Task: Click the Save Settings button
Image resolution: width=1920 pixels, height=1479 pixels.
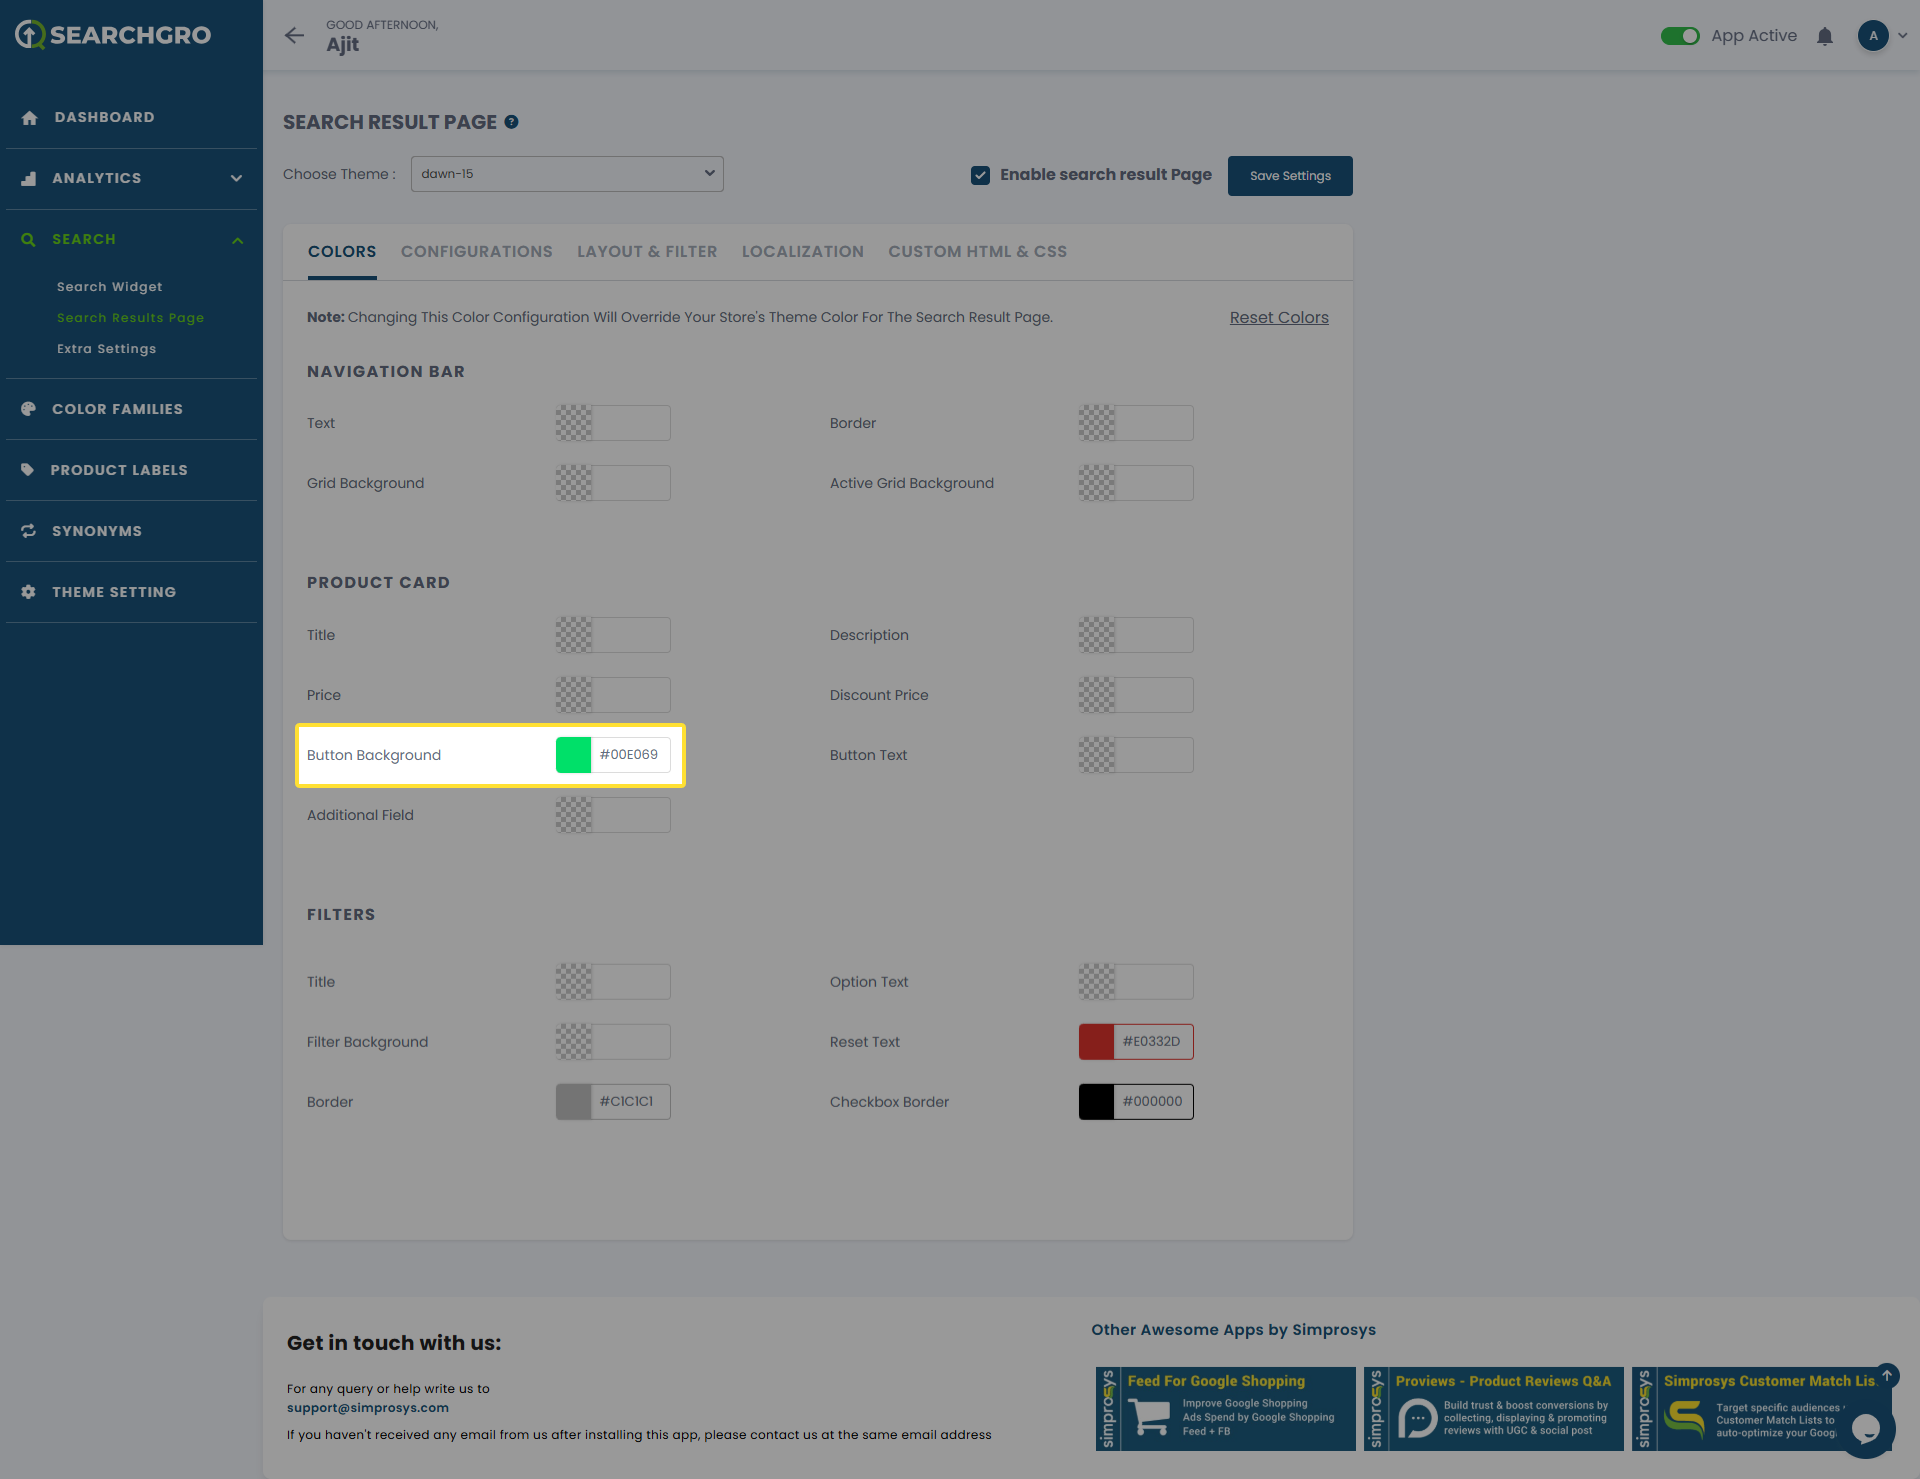Action: tap(1290, 176)
